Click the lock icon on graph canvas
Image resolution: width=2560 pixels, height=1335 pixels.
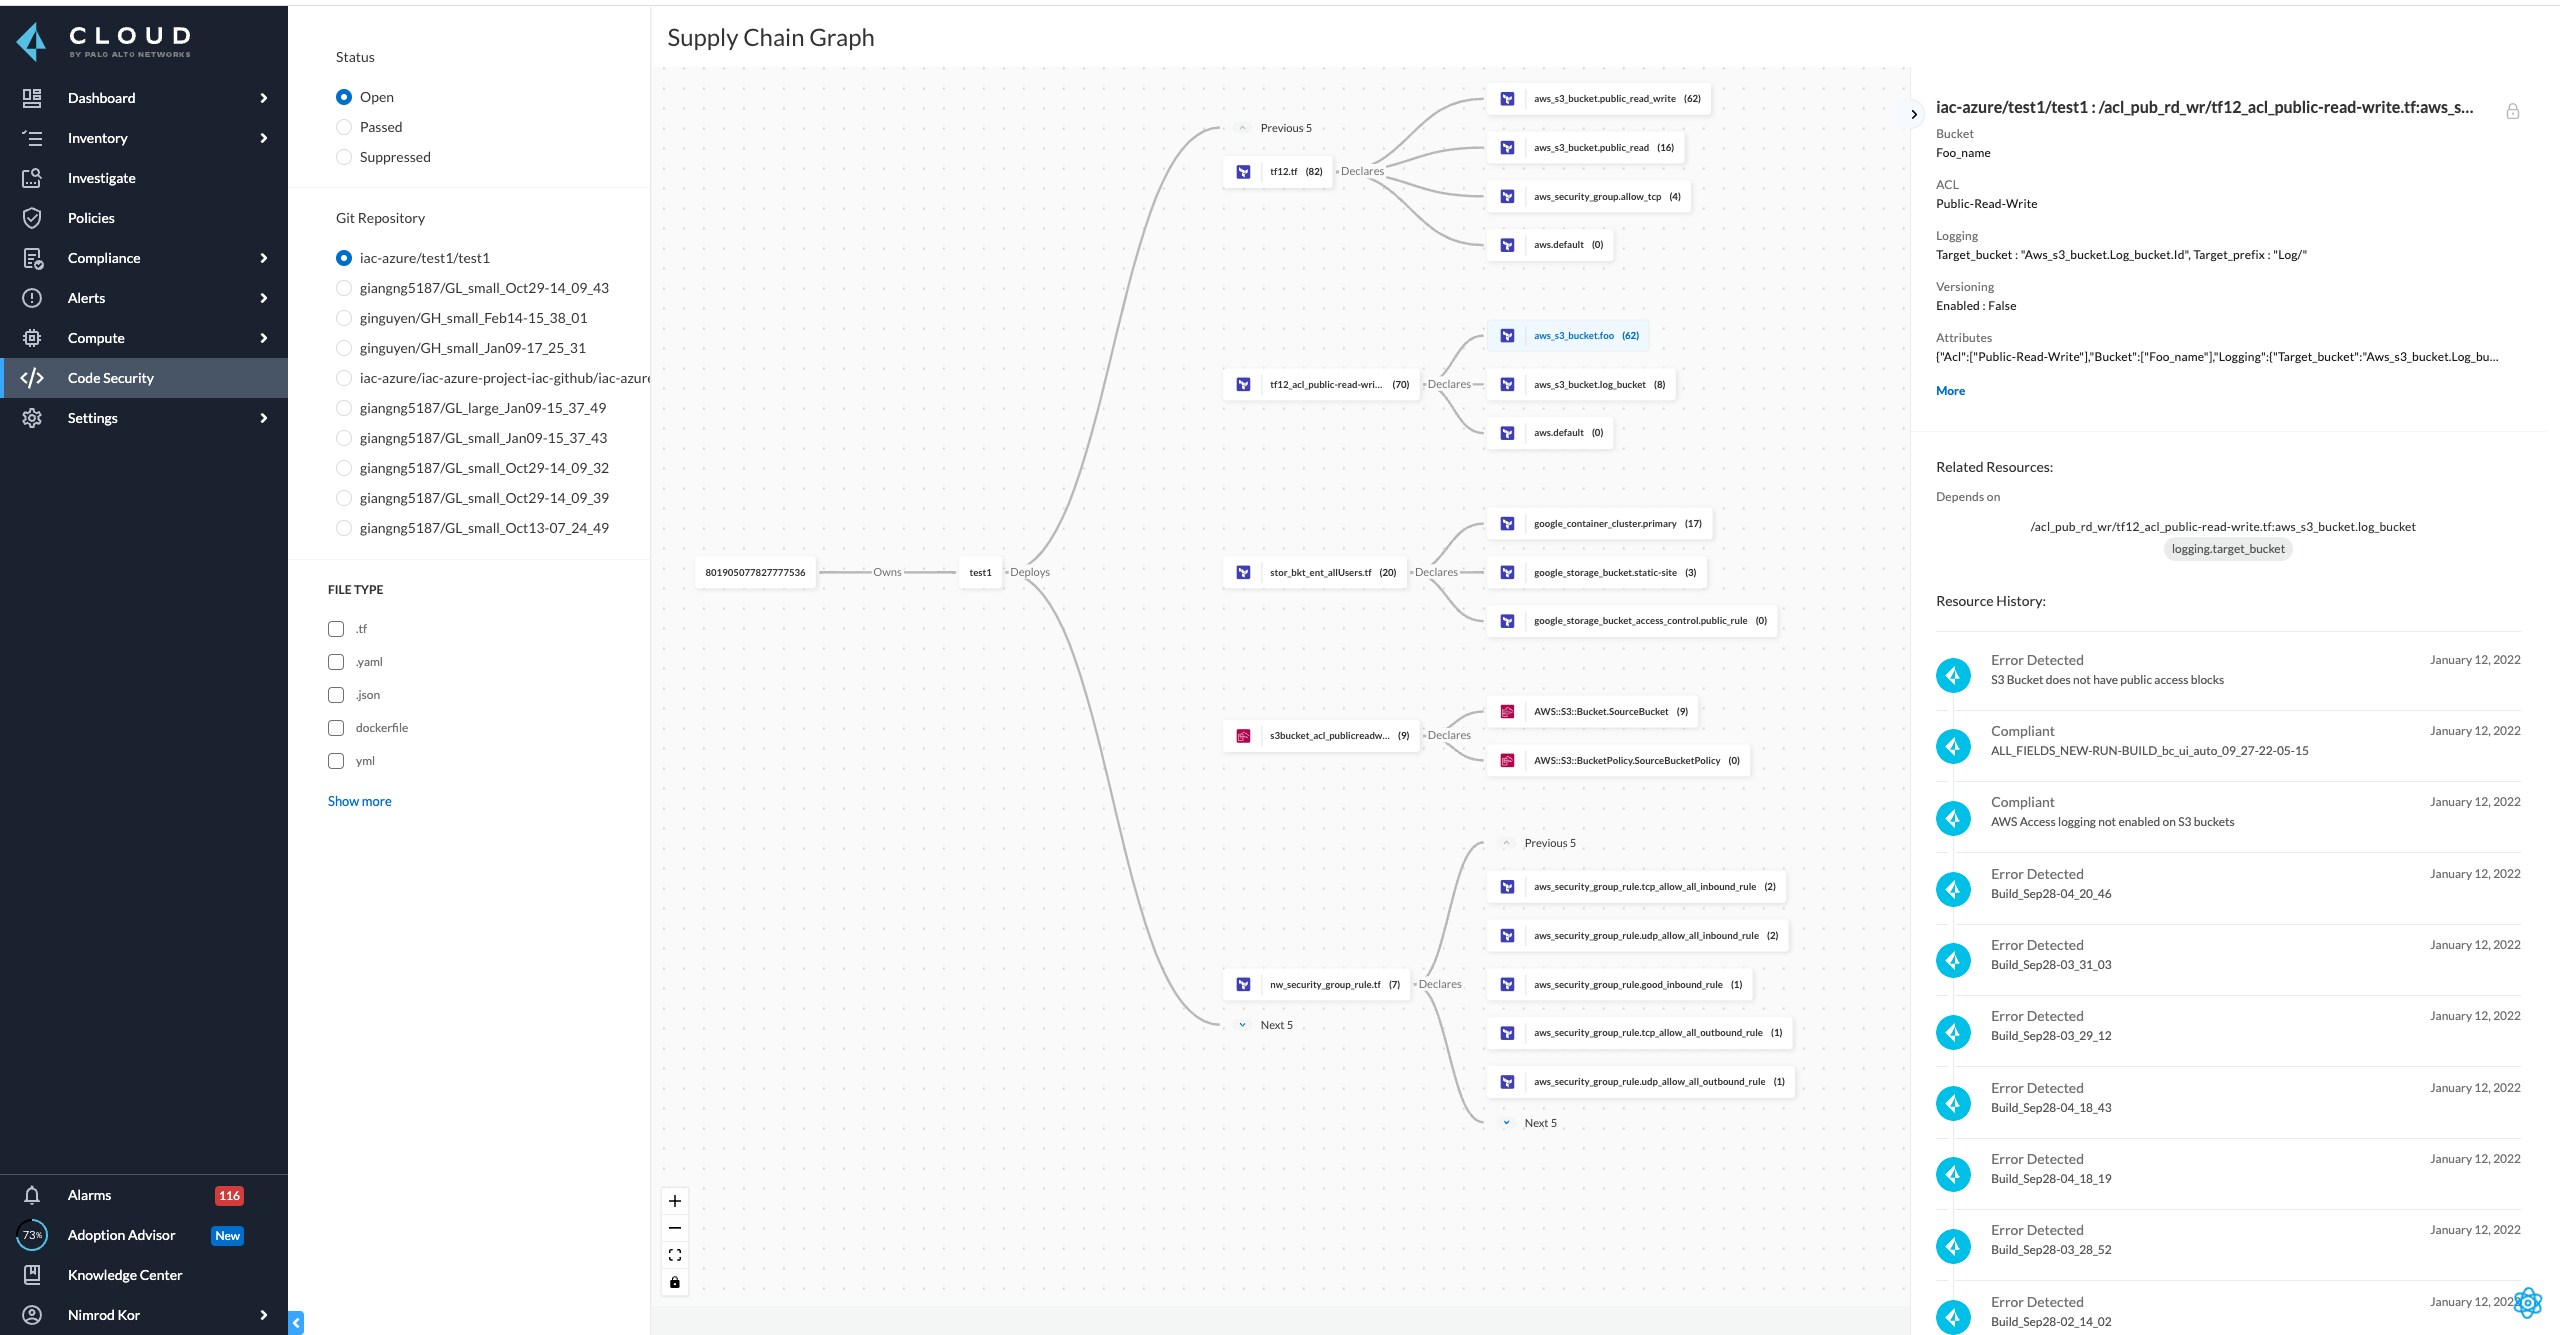point(674,1281)
